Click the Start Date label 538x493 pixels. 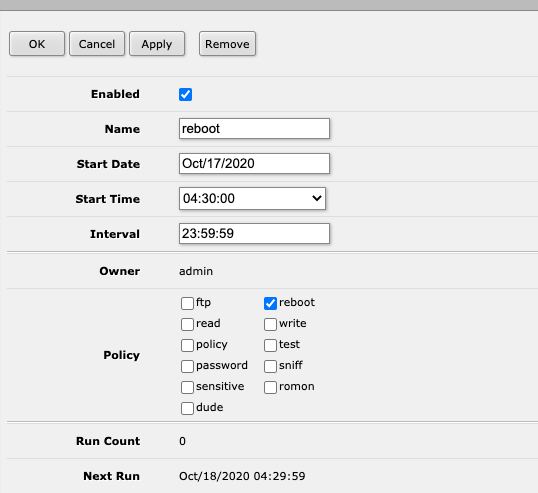coord(108,164)
